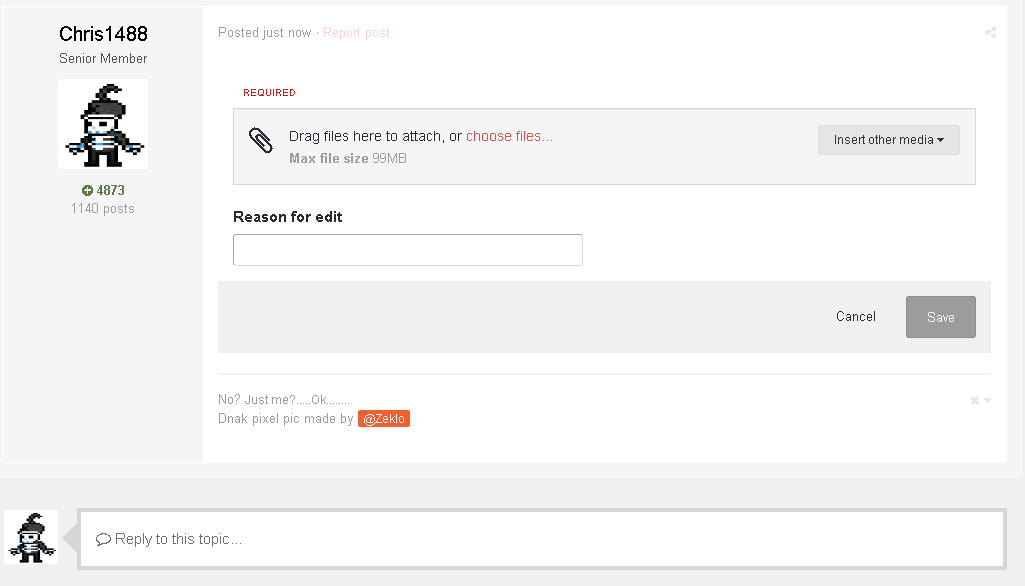Click the share post icon

tap(990, 33)
